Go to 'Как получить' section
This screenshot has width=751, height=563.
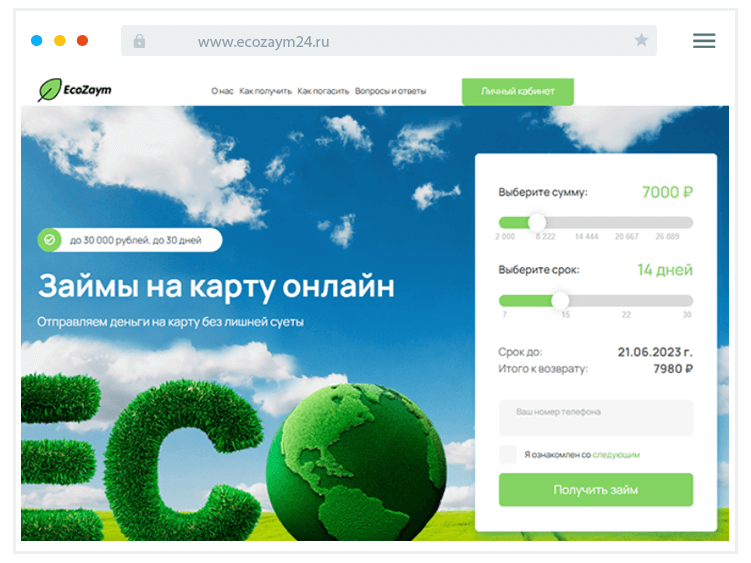tap(265, 91)
